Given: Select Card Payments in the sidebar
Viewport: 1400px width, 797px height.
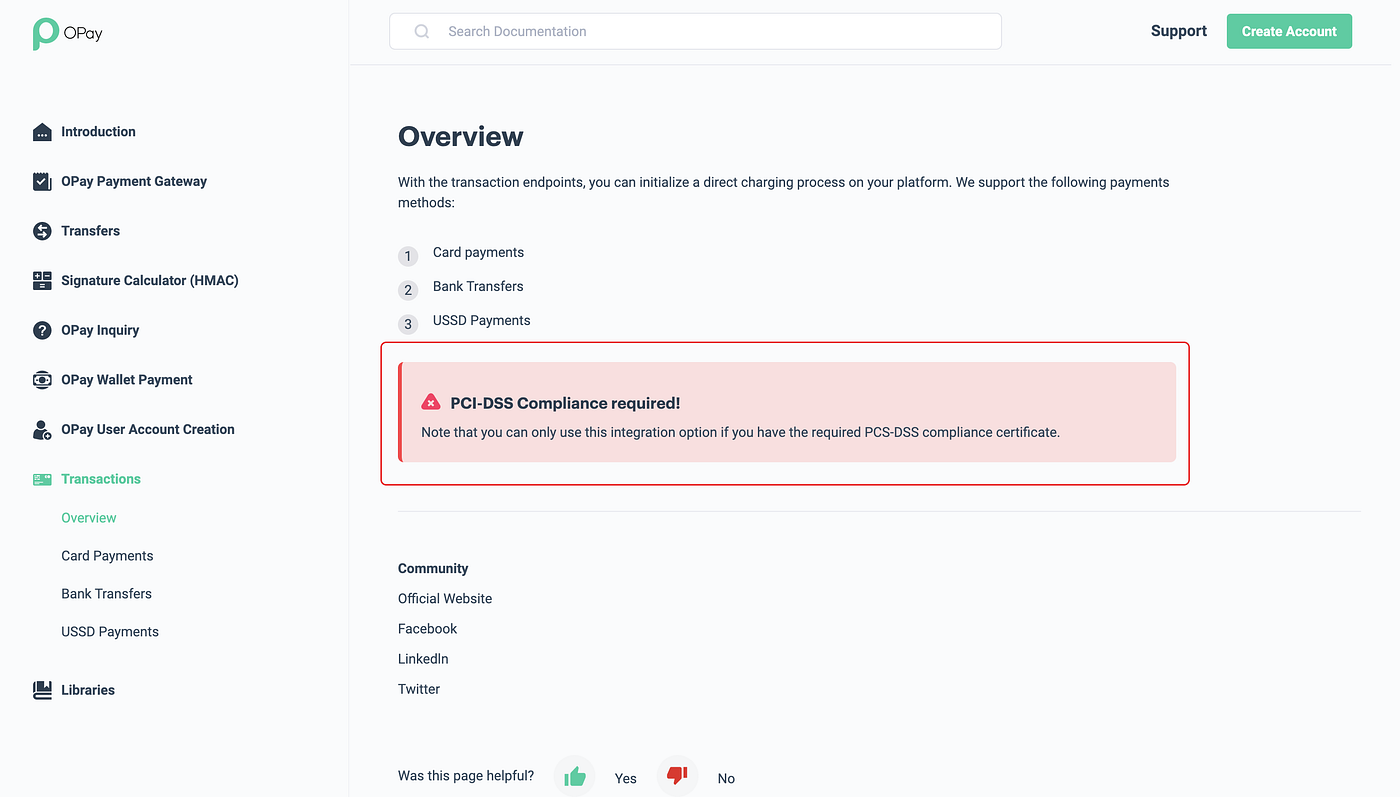Looking at the screenshot, I should 107,556.
